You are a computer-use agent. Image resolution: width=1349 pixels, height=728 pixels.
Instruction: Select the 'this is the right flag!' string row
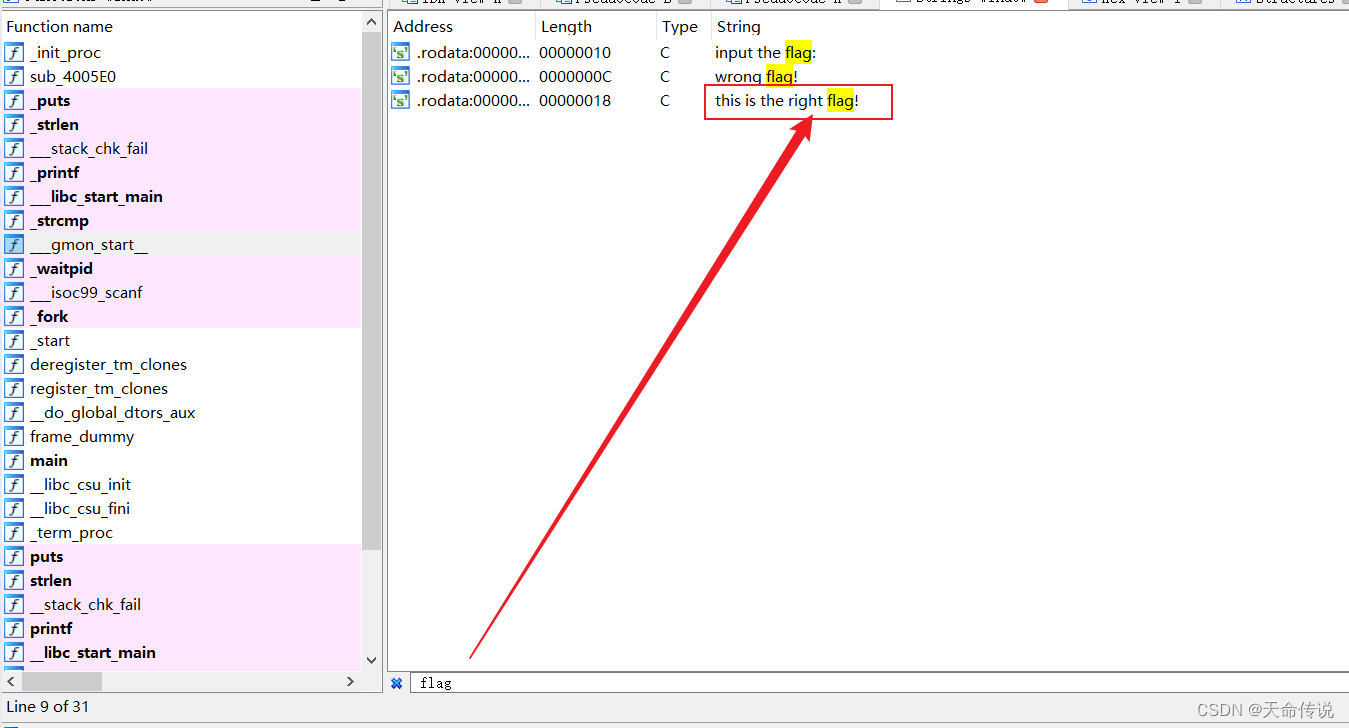780,100
